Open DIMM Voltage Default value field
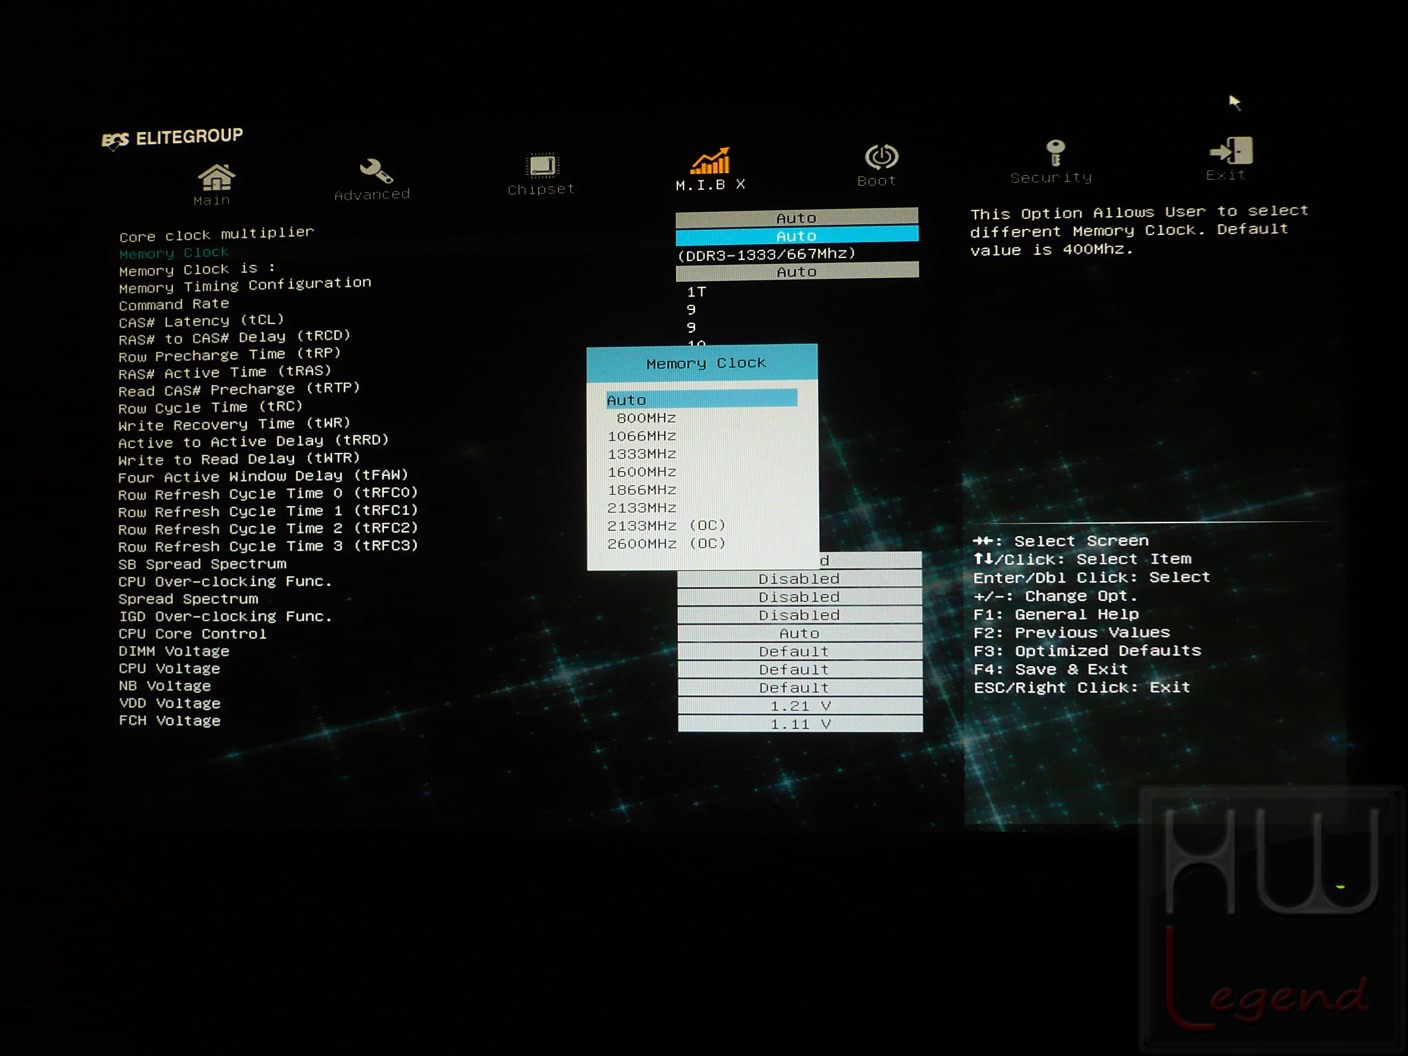The height and width of the screenshot is (1056, 1408). [x=799, y=651]
